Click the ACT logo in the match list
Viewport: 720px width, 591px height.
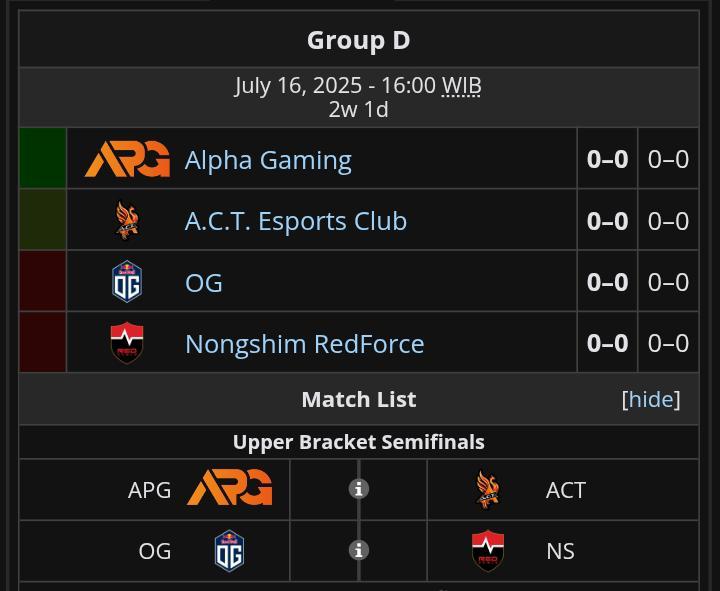[488, 490]
